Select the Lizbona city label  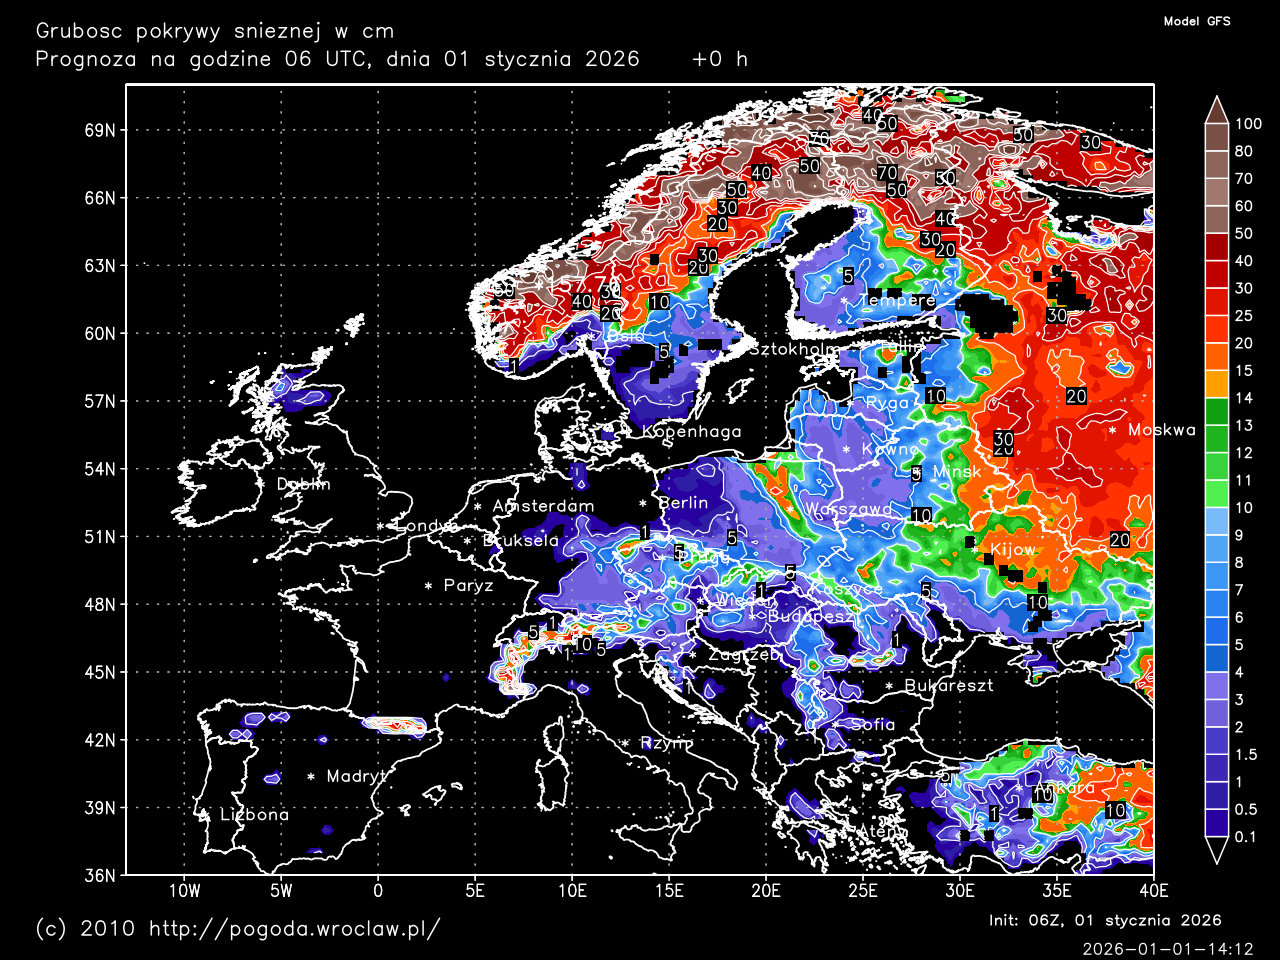click(x=255, y=814)
